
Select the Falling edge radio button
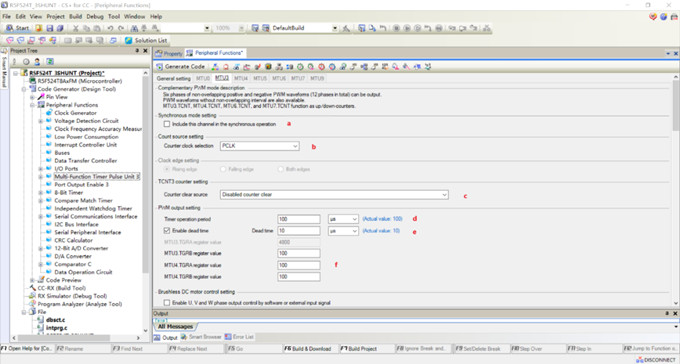click(223, 169)
